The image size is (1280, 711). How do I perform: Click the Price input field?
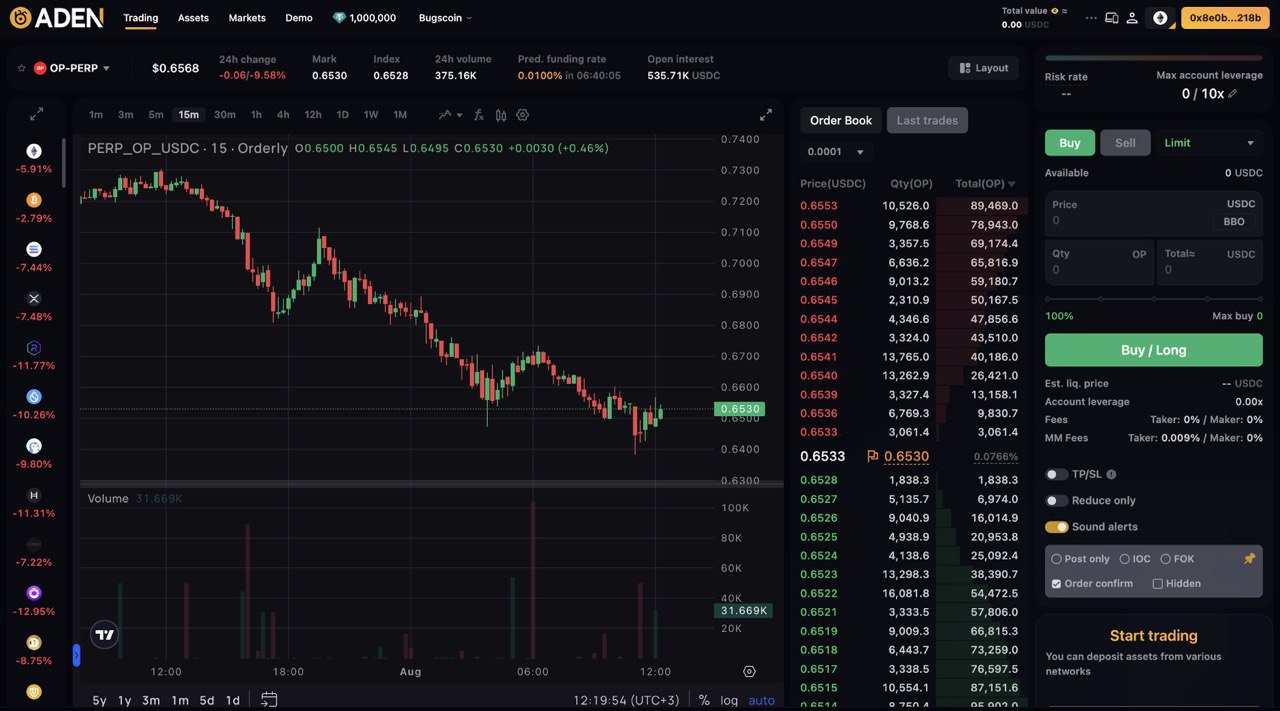(1154, 213)
